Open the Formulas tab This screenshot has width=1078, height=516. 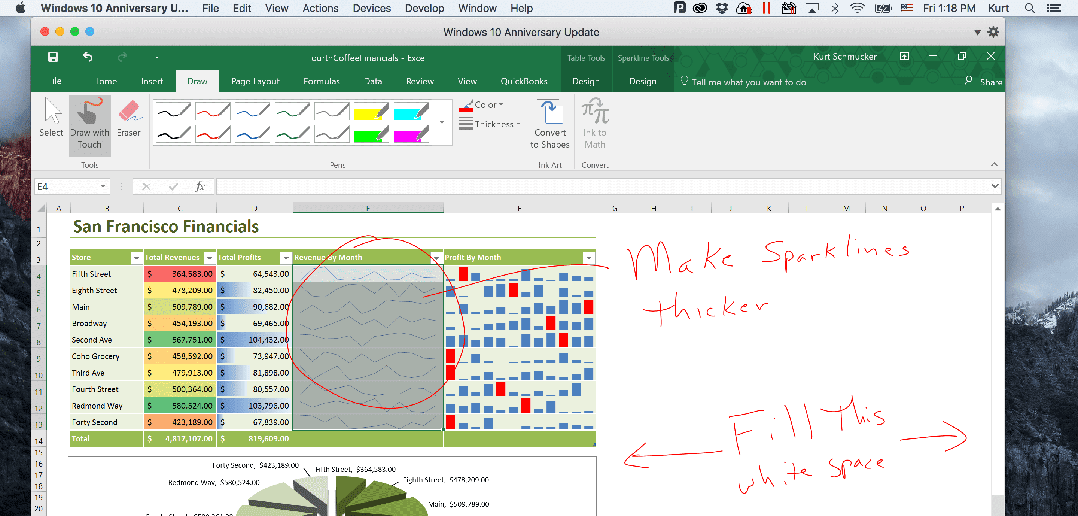coord(322,81)
